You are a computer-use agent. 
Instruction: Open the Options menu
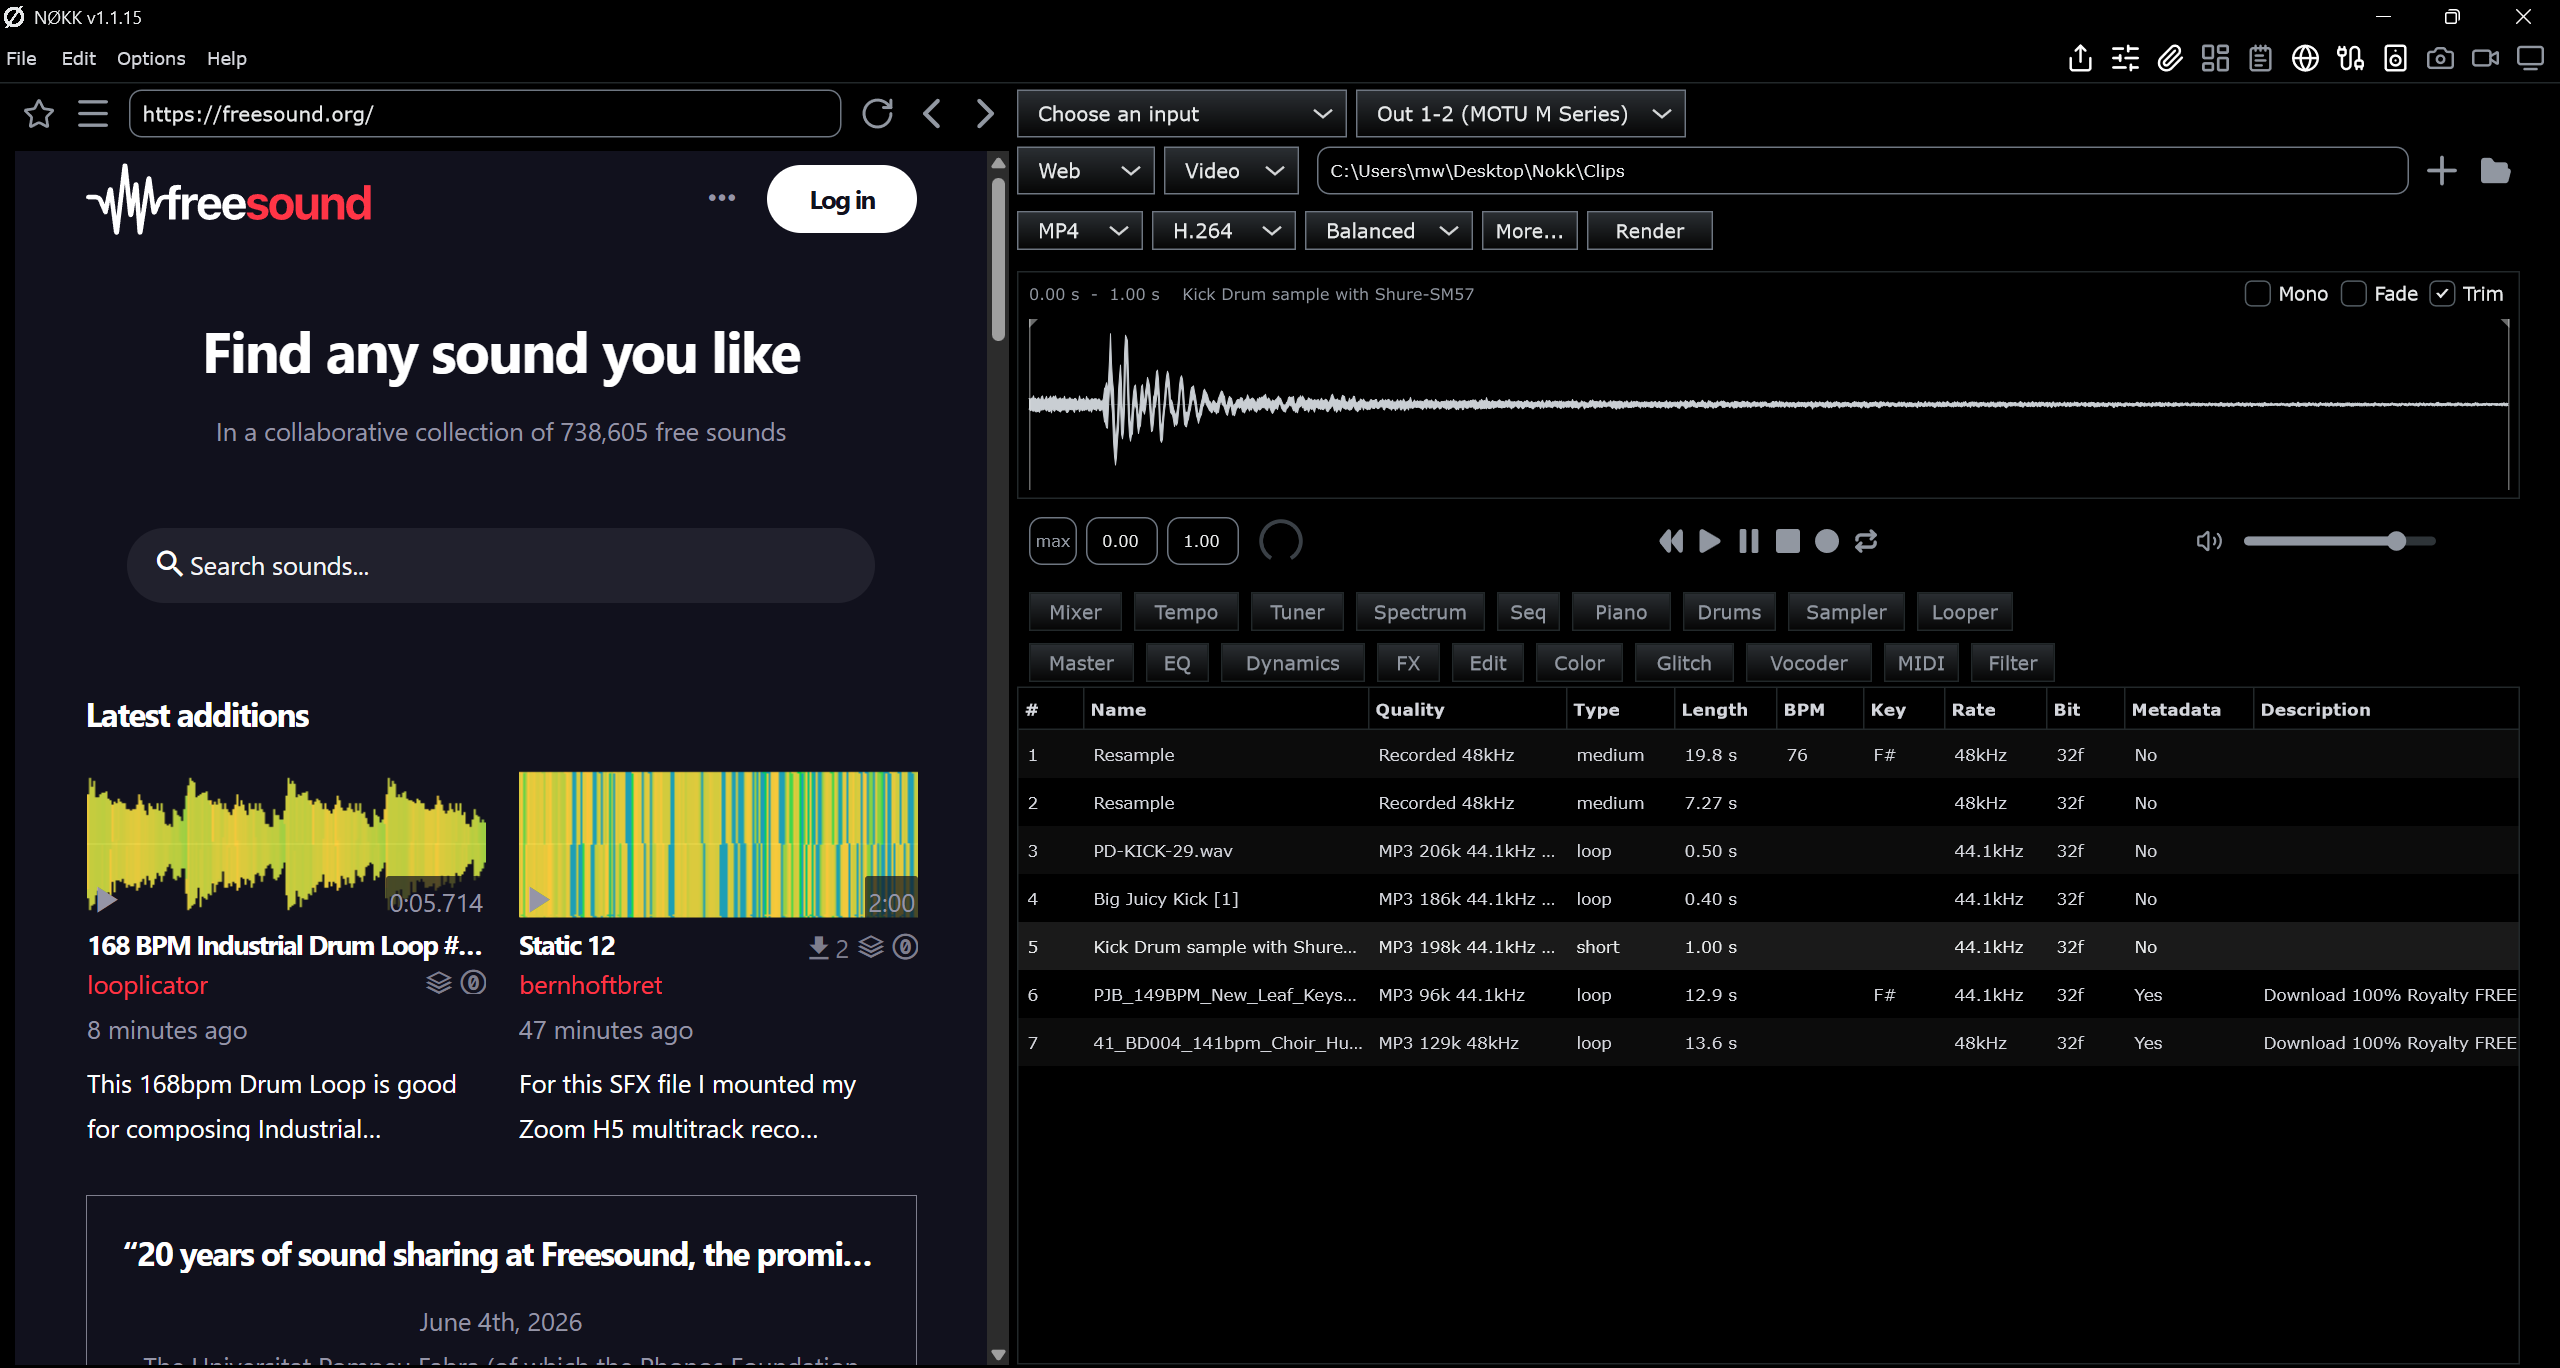point(151,59)
